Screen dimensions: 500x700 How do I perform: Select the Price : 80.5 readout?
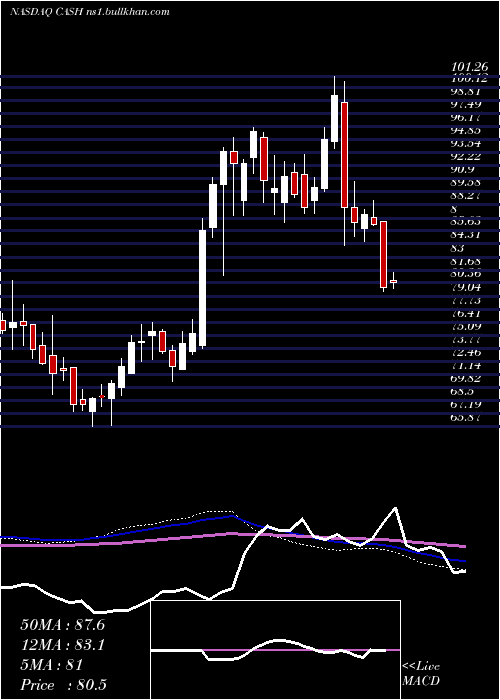(x=63, y=685)
